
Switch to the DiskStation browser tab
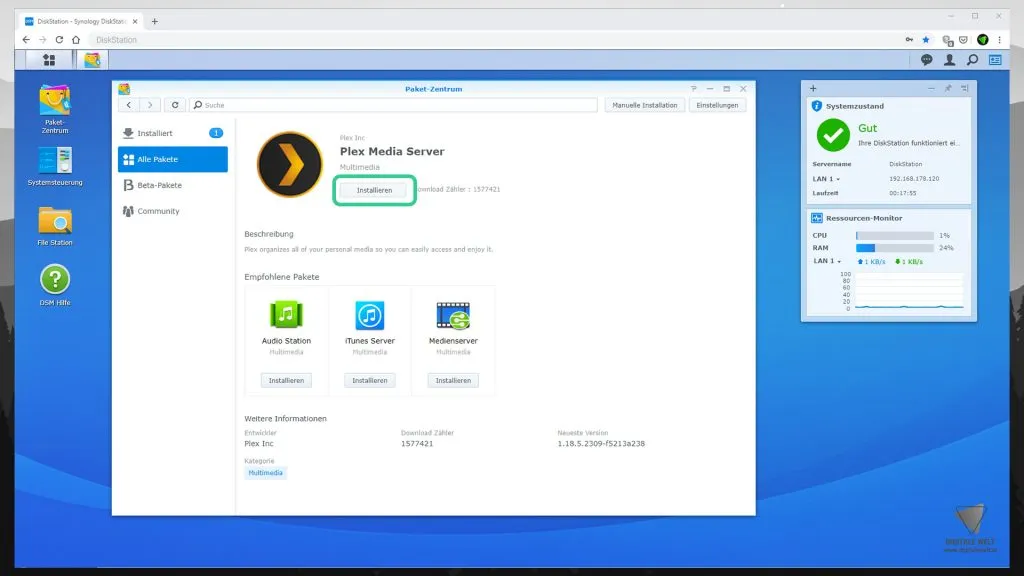[81, 22]
